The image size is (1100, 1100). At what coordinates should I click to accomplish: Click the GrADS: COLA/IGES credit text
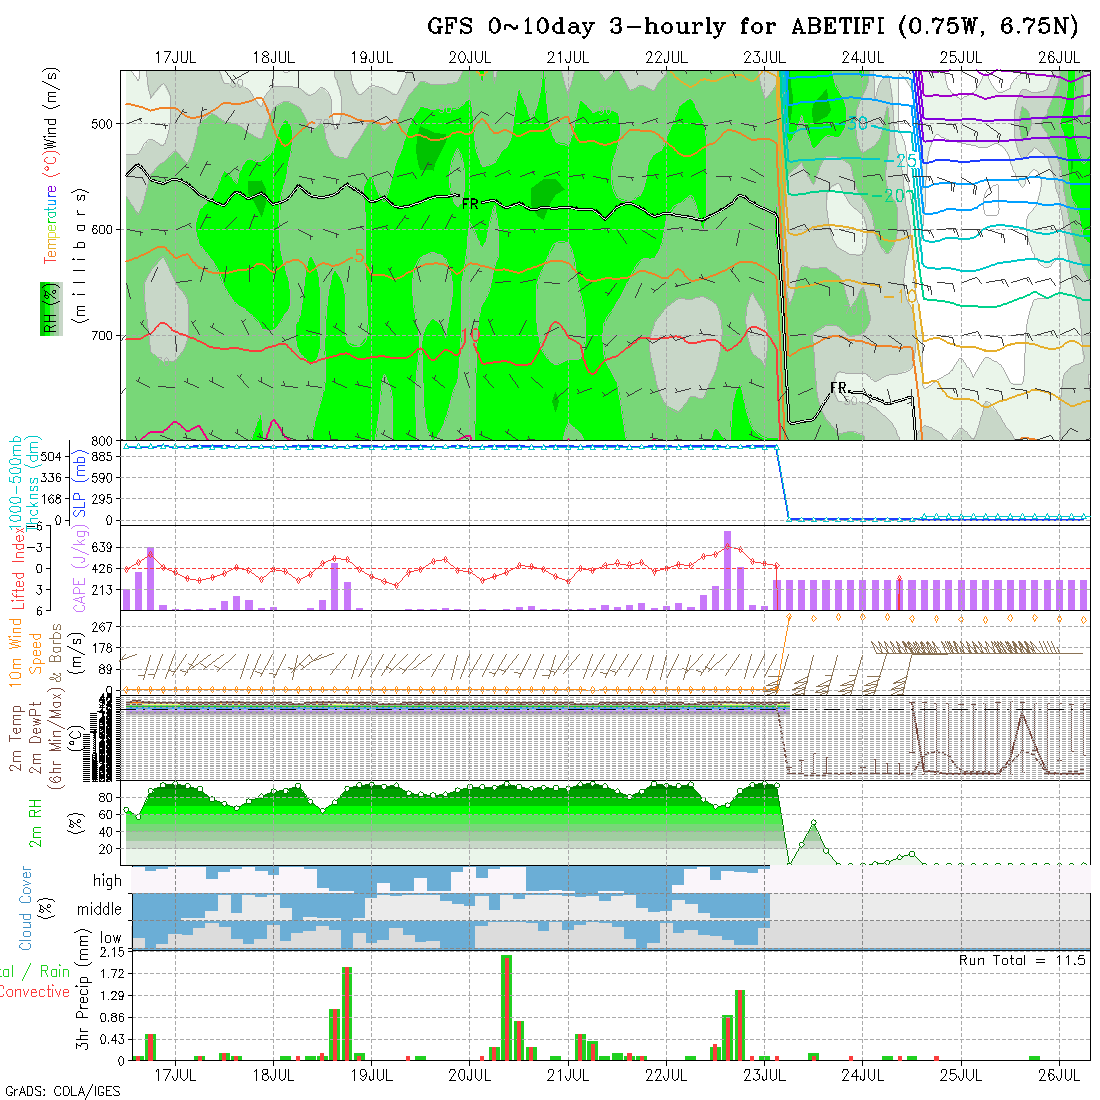(62, 1091)
